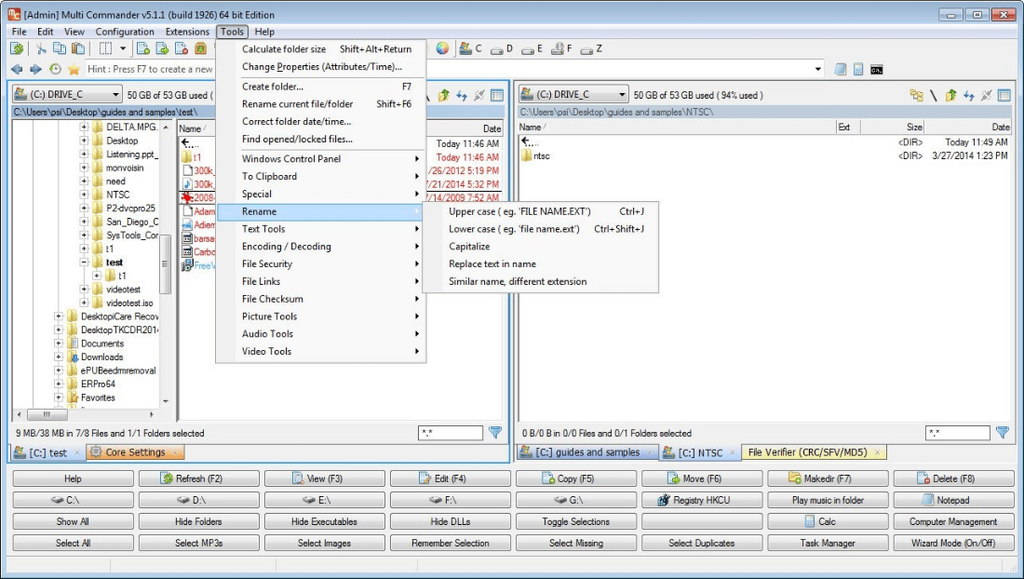The width and height of the screenshot is (1024, 579).
Task: Click right panel folder tree icon
Action: [x=916, y=95]
